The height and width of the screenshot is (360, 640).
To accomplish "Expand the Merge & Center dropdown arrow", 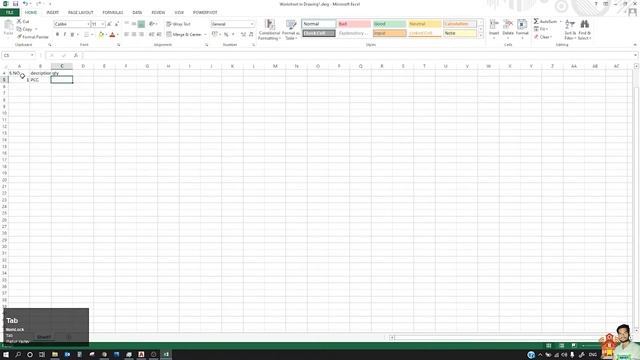I will [205, 35].
